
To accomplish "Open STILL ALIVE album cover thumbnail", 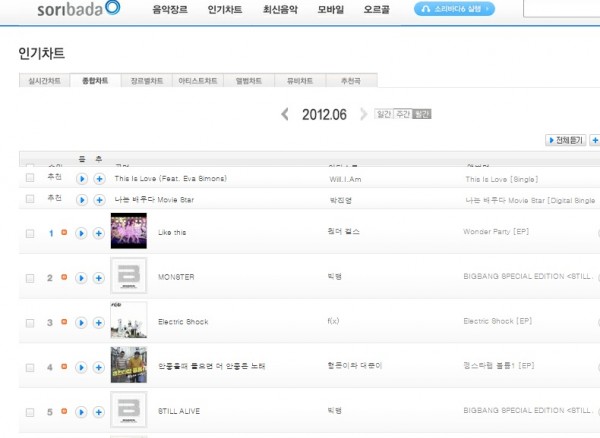I will (x=129, y=409).
